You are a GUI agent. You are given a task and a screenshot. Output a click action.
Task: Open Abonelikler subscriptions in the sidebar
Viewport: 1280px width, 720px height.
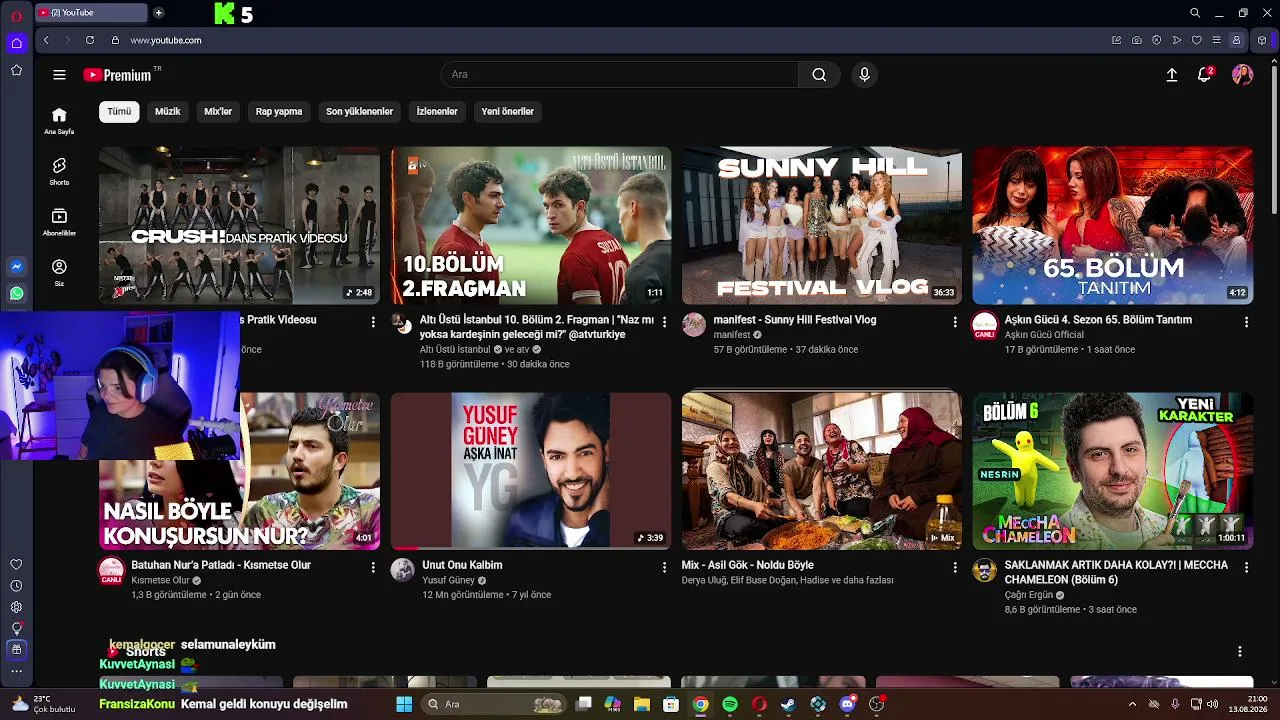pyautogui.click(x=59, y=222)
